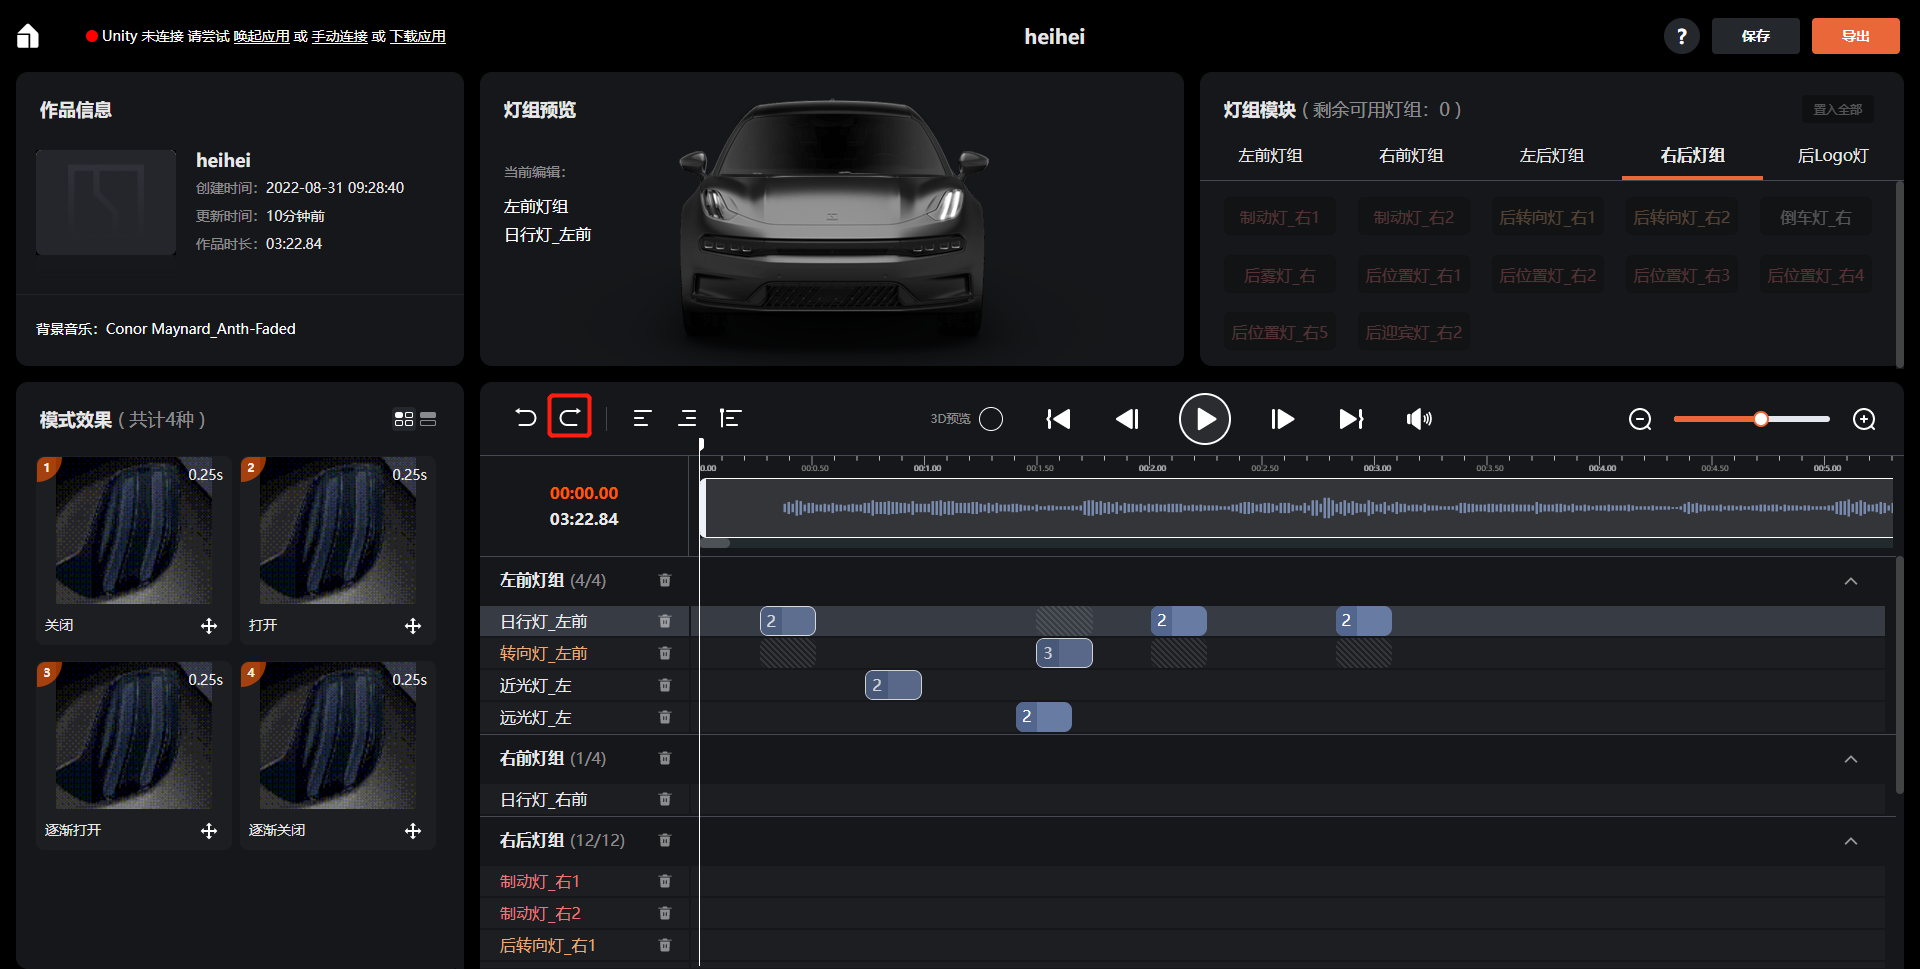Collapse the 右前灯组 track group
The image size is (1920, 969).
[1851, 759]
